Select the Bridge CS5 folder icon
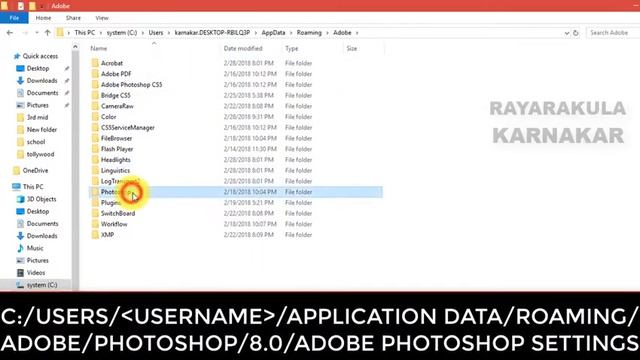The image size is (640, 360). tap(95, 95)
